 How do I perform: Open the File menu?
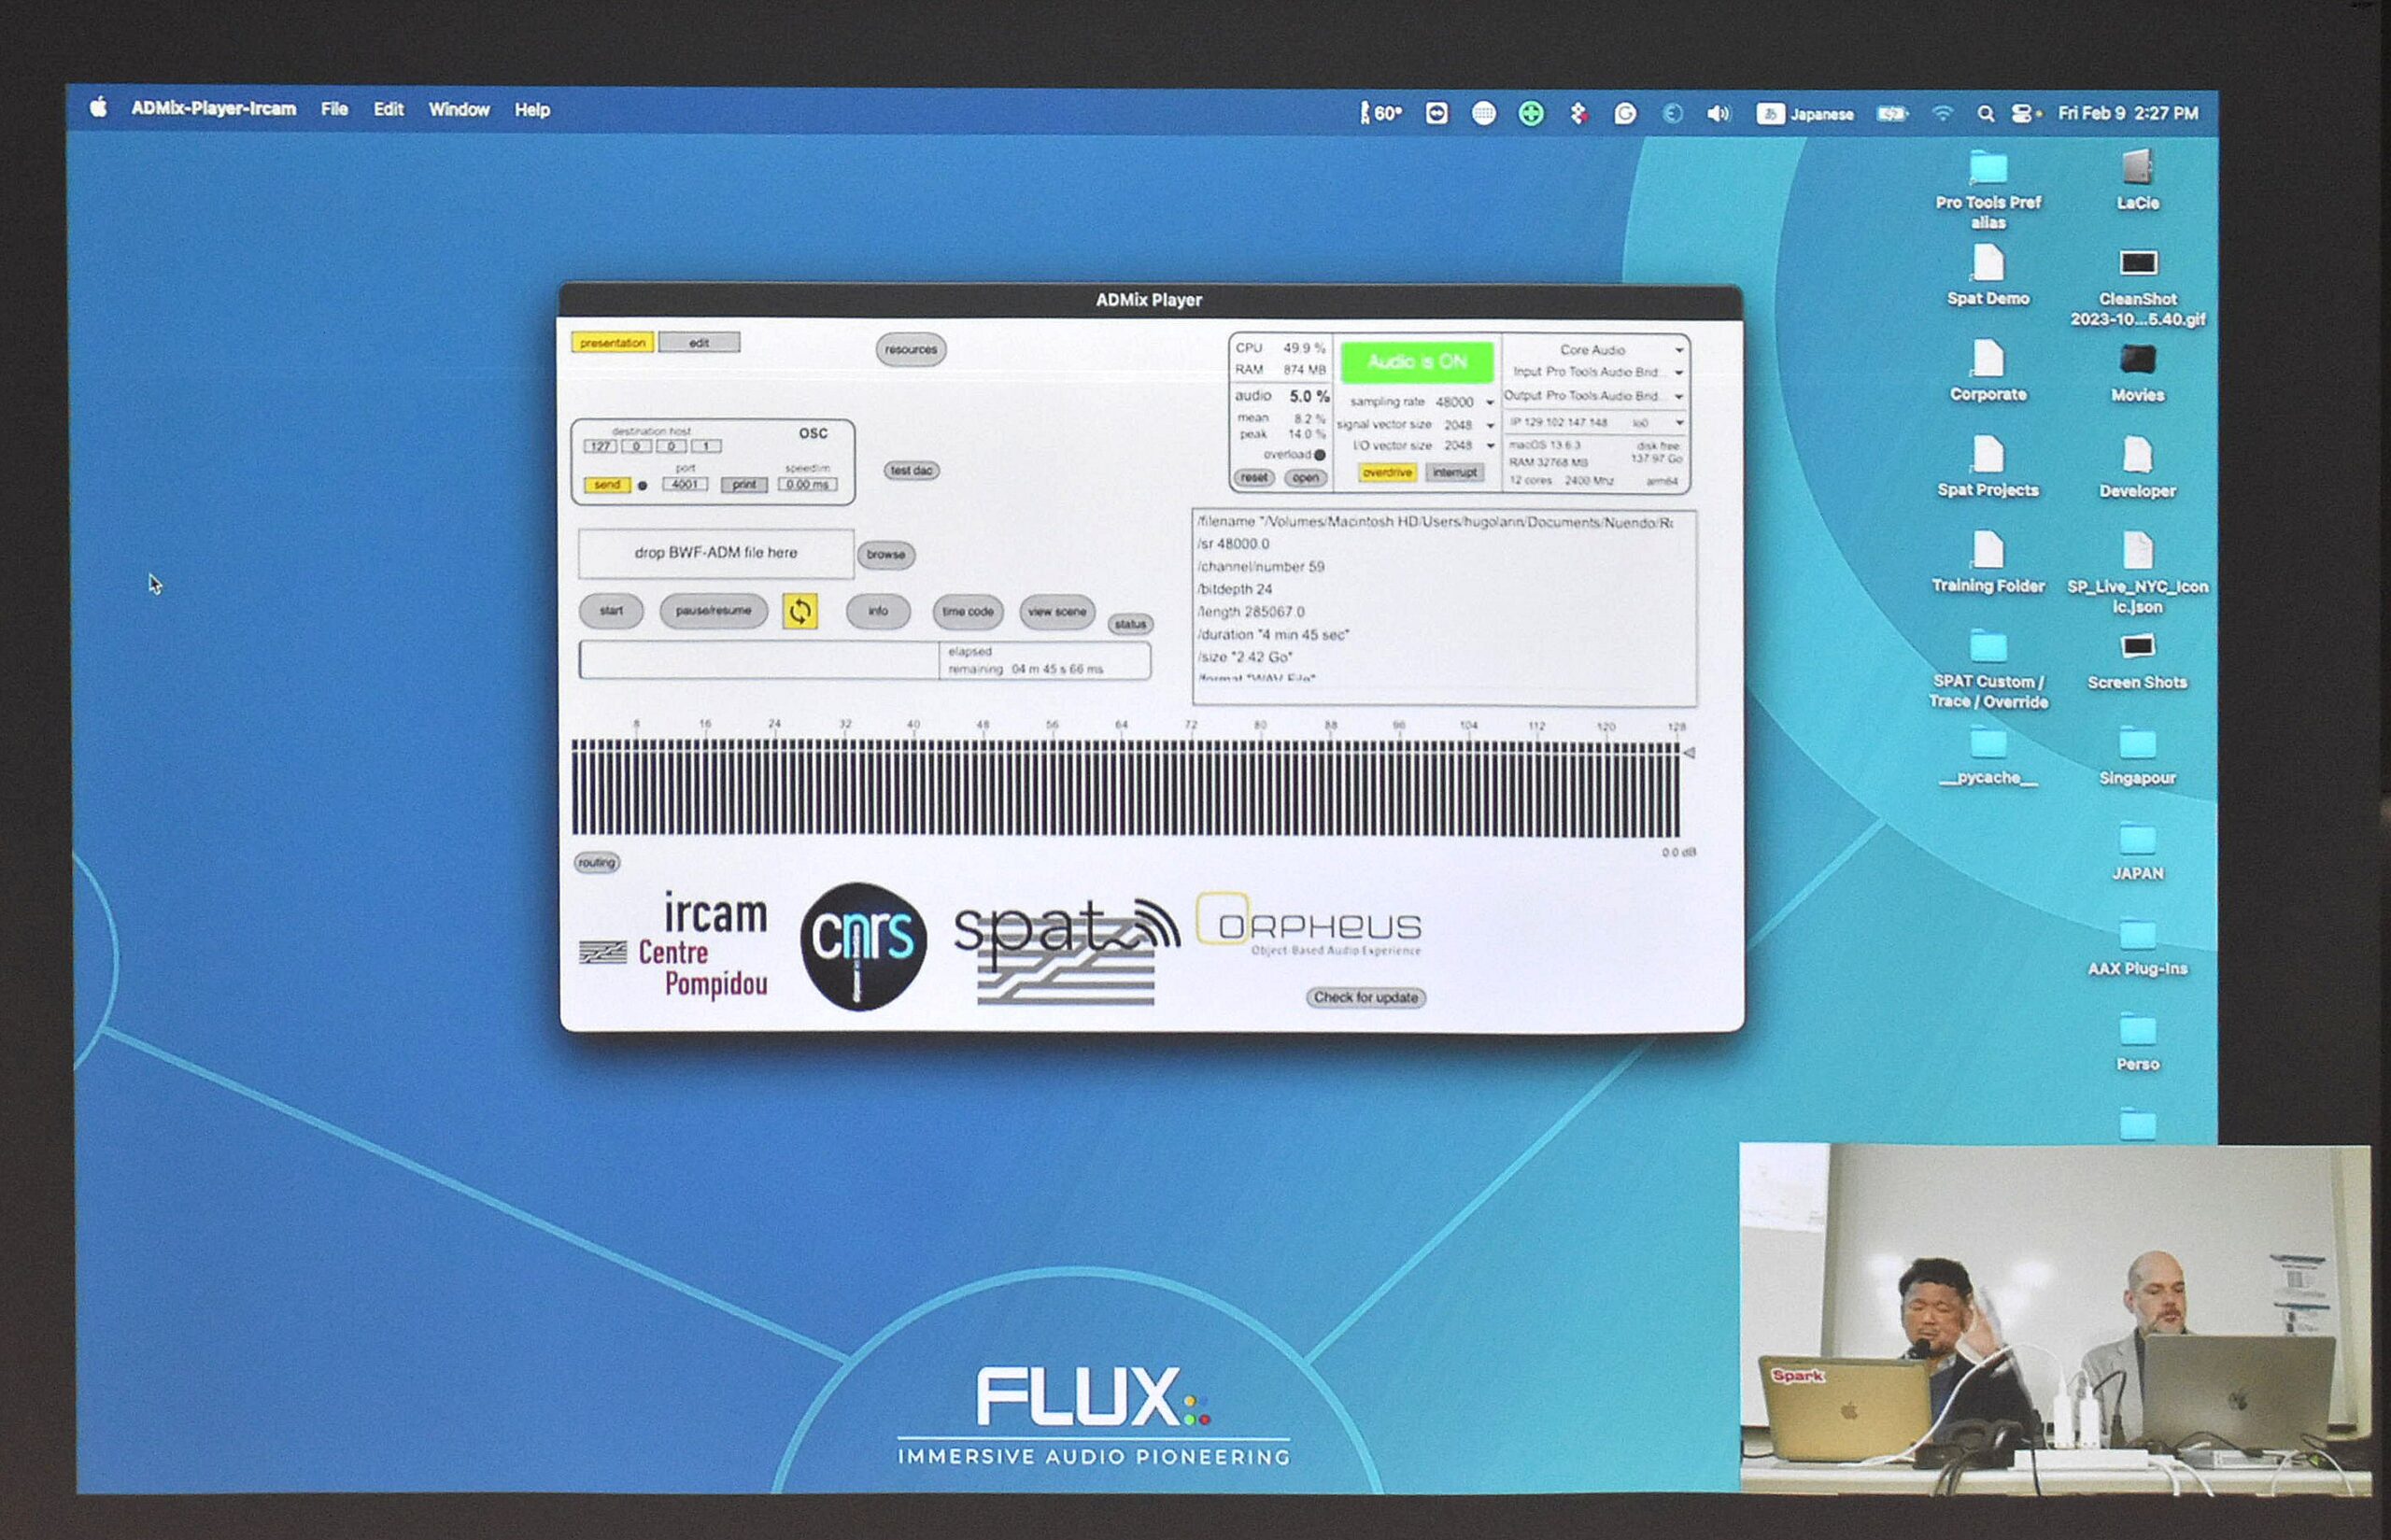coord(335,109)
